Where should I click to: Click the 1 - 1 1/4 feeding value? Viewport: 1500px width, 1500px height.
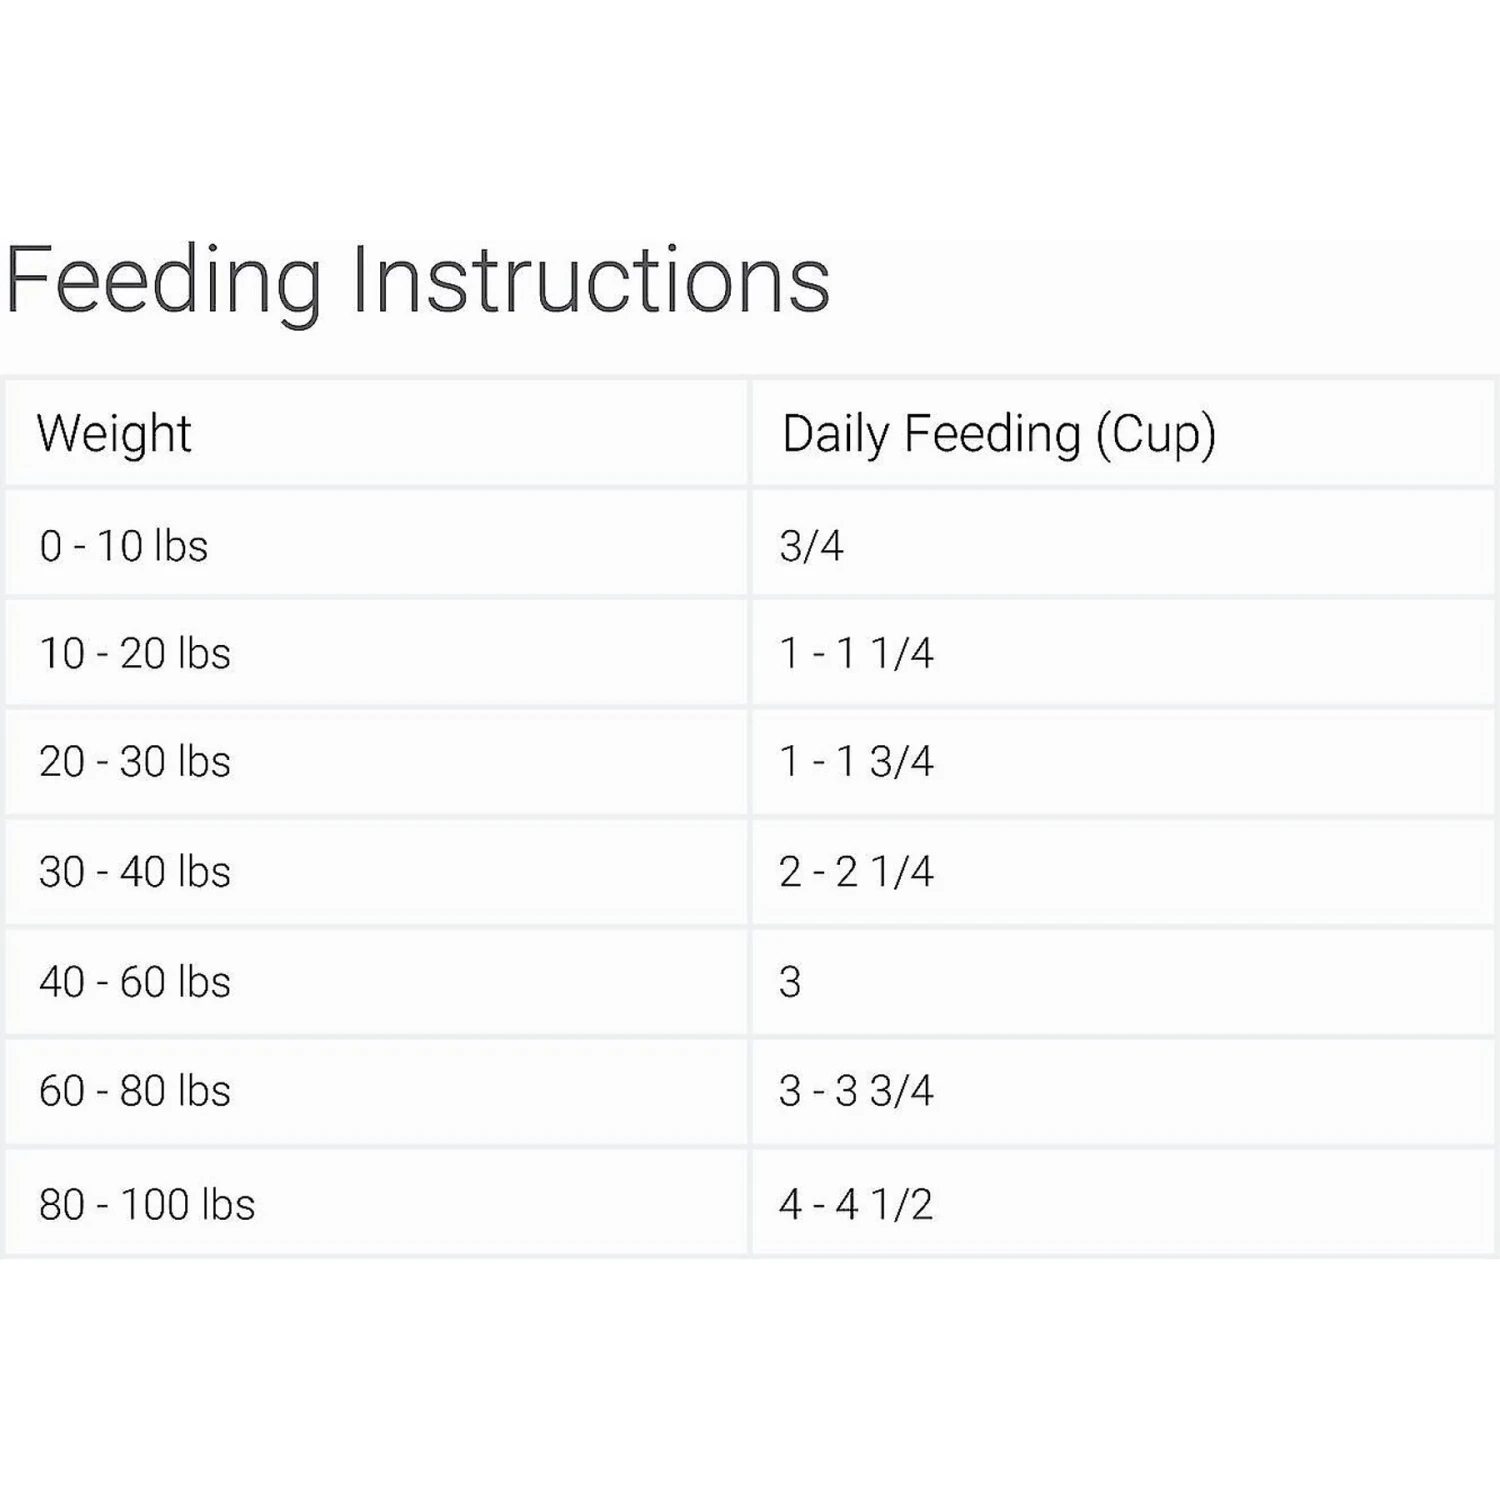(x=856, y=654)
